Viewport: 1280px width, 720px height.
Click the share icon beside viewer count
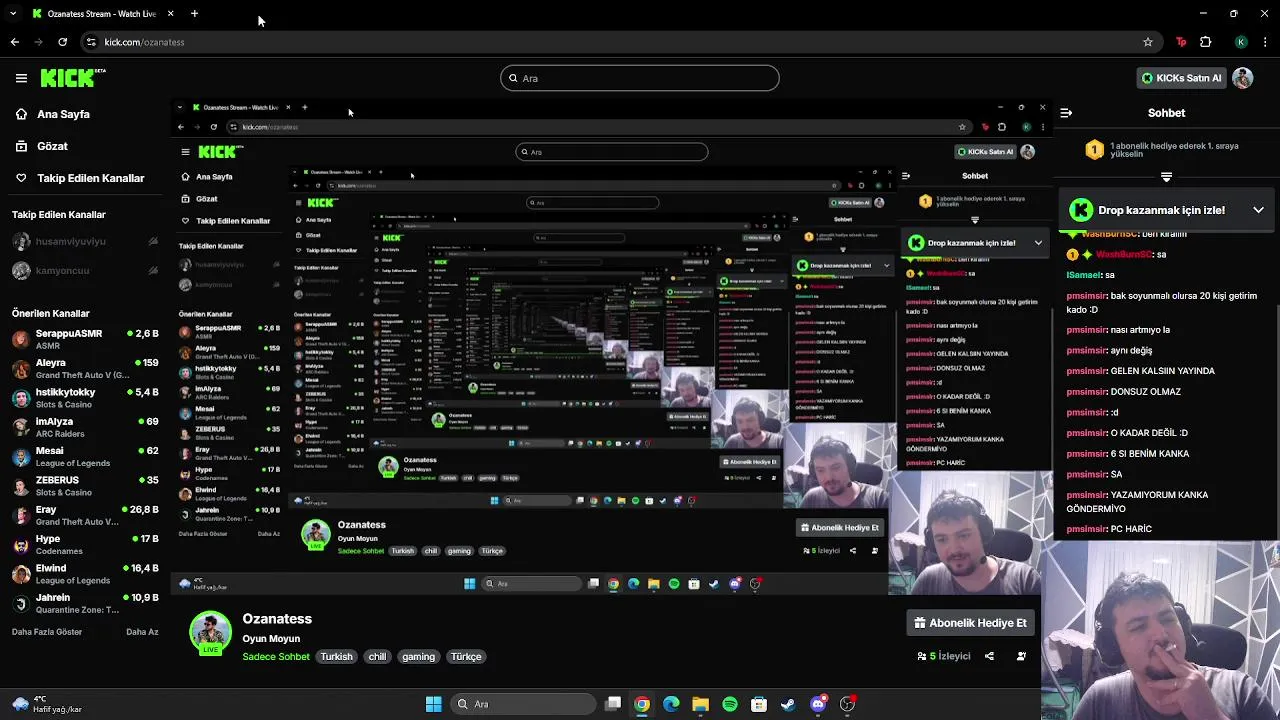click(989, 657)
